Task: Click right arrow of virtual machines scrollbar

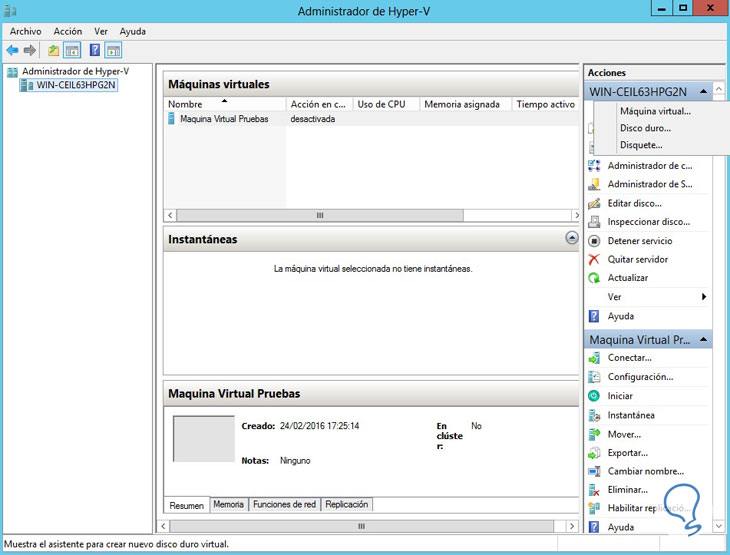Action: coord(576,215)
